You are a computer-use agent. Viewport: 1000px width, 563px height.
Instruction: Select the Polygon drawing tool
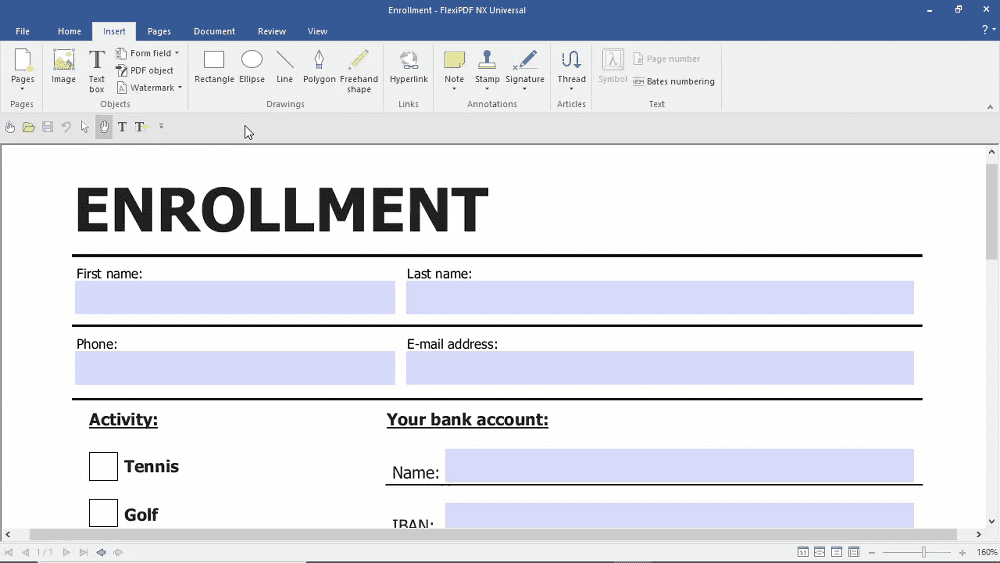click(319, 66)
